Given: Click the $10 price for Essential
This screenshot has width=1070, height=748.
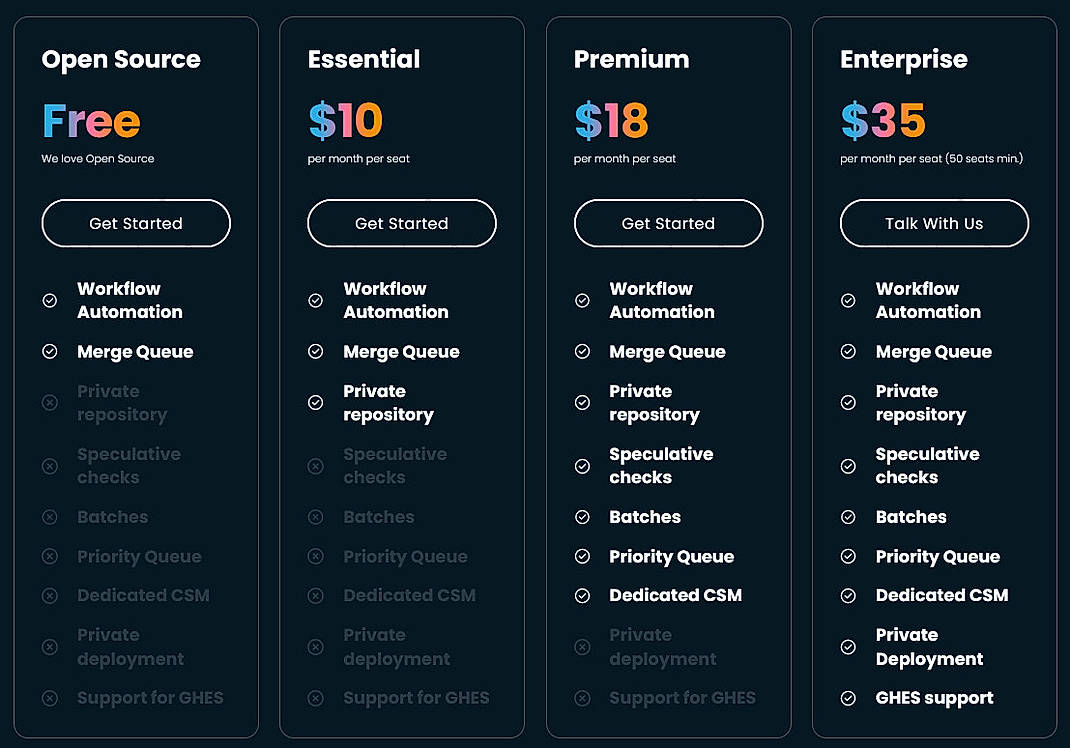Looking at the screenshot, I should pos(343,120).
